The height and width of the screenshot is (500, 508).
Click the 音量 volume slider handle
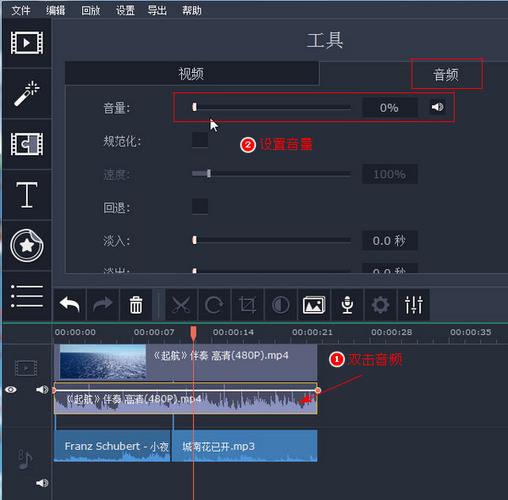point(194,107)
